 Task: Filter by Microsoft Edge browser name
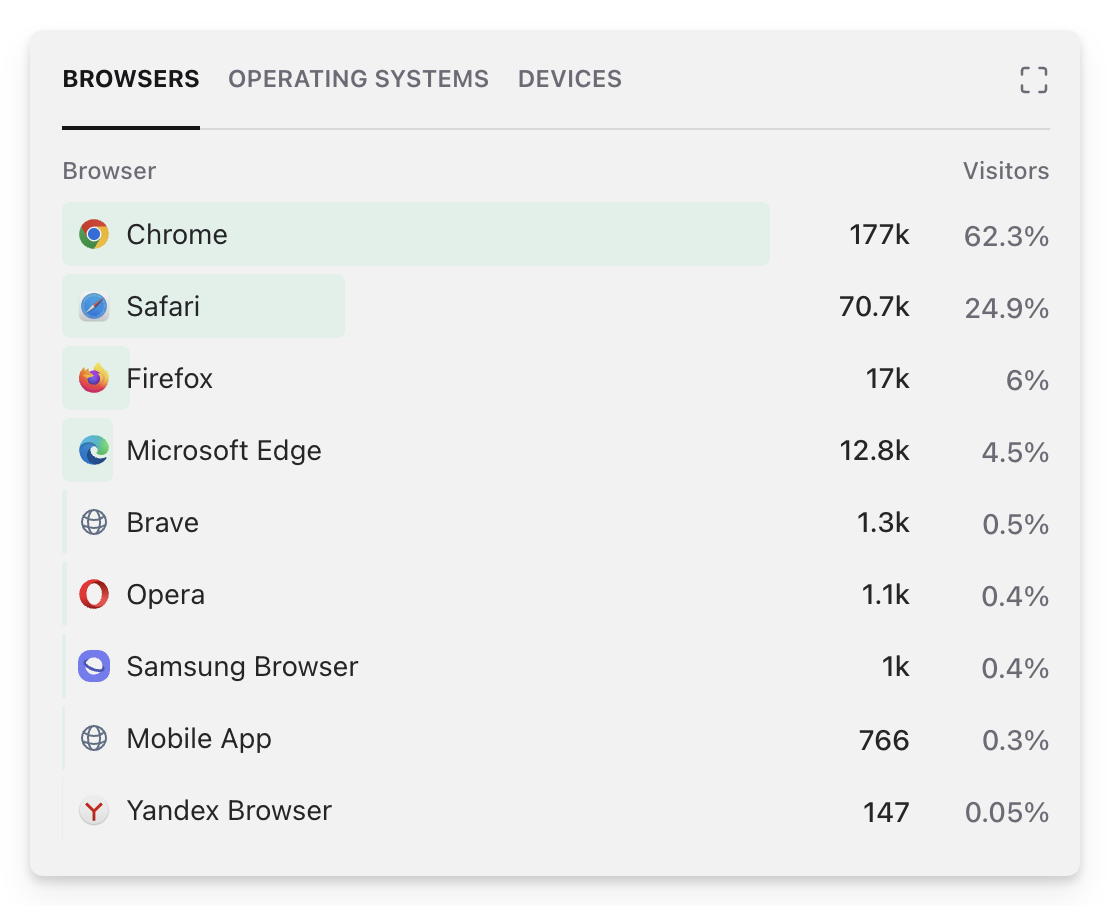click(x=224, y=451)
